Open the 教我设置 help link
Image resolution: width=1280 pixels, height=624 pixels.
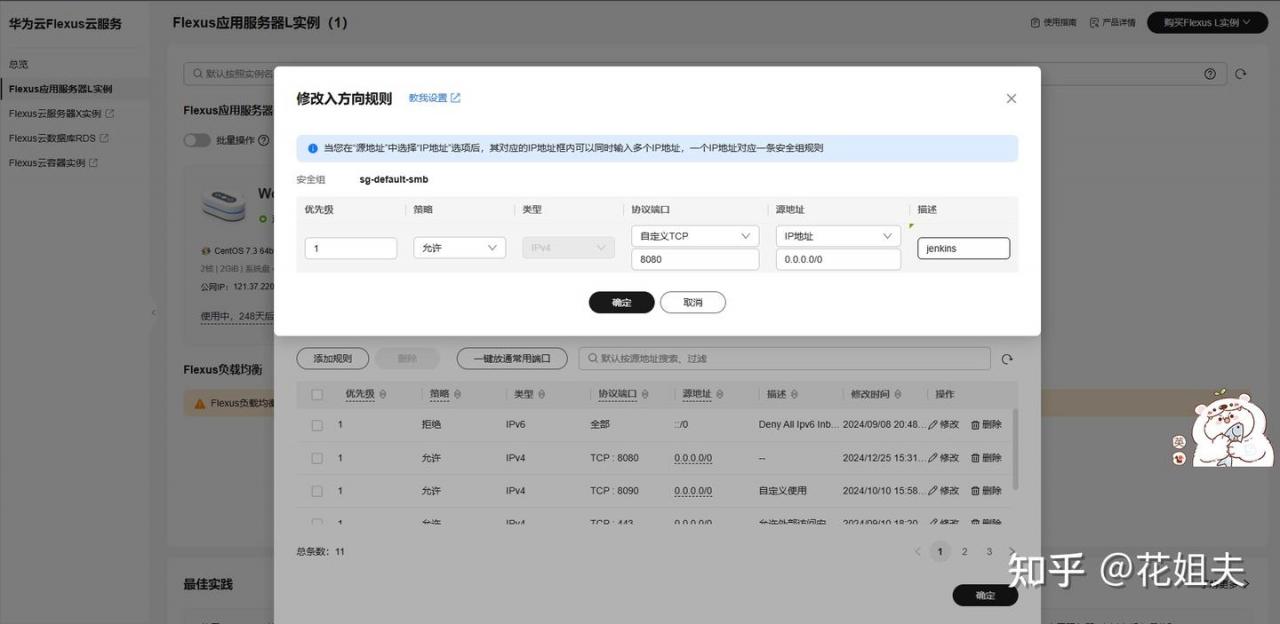(435, 98)
